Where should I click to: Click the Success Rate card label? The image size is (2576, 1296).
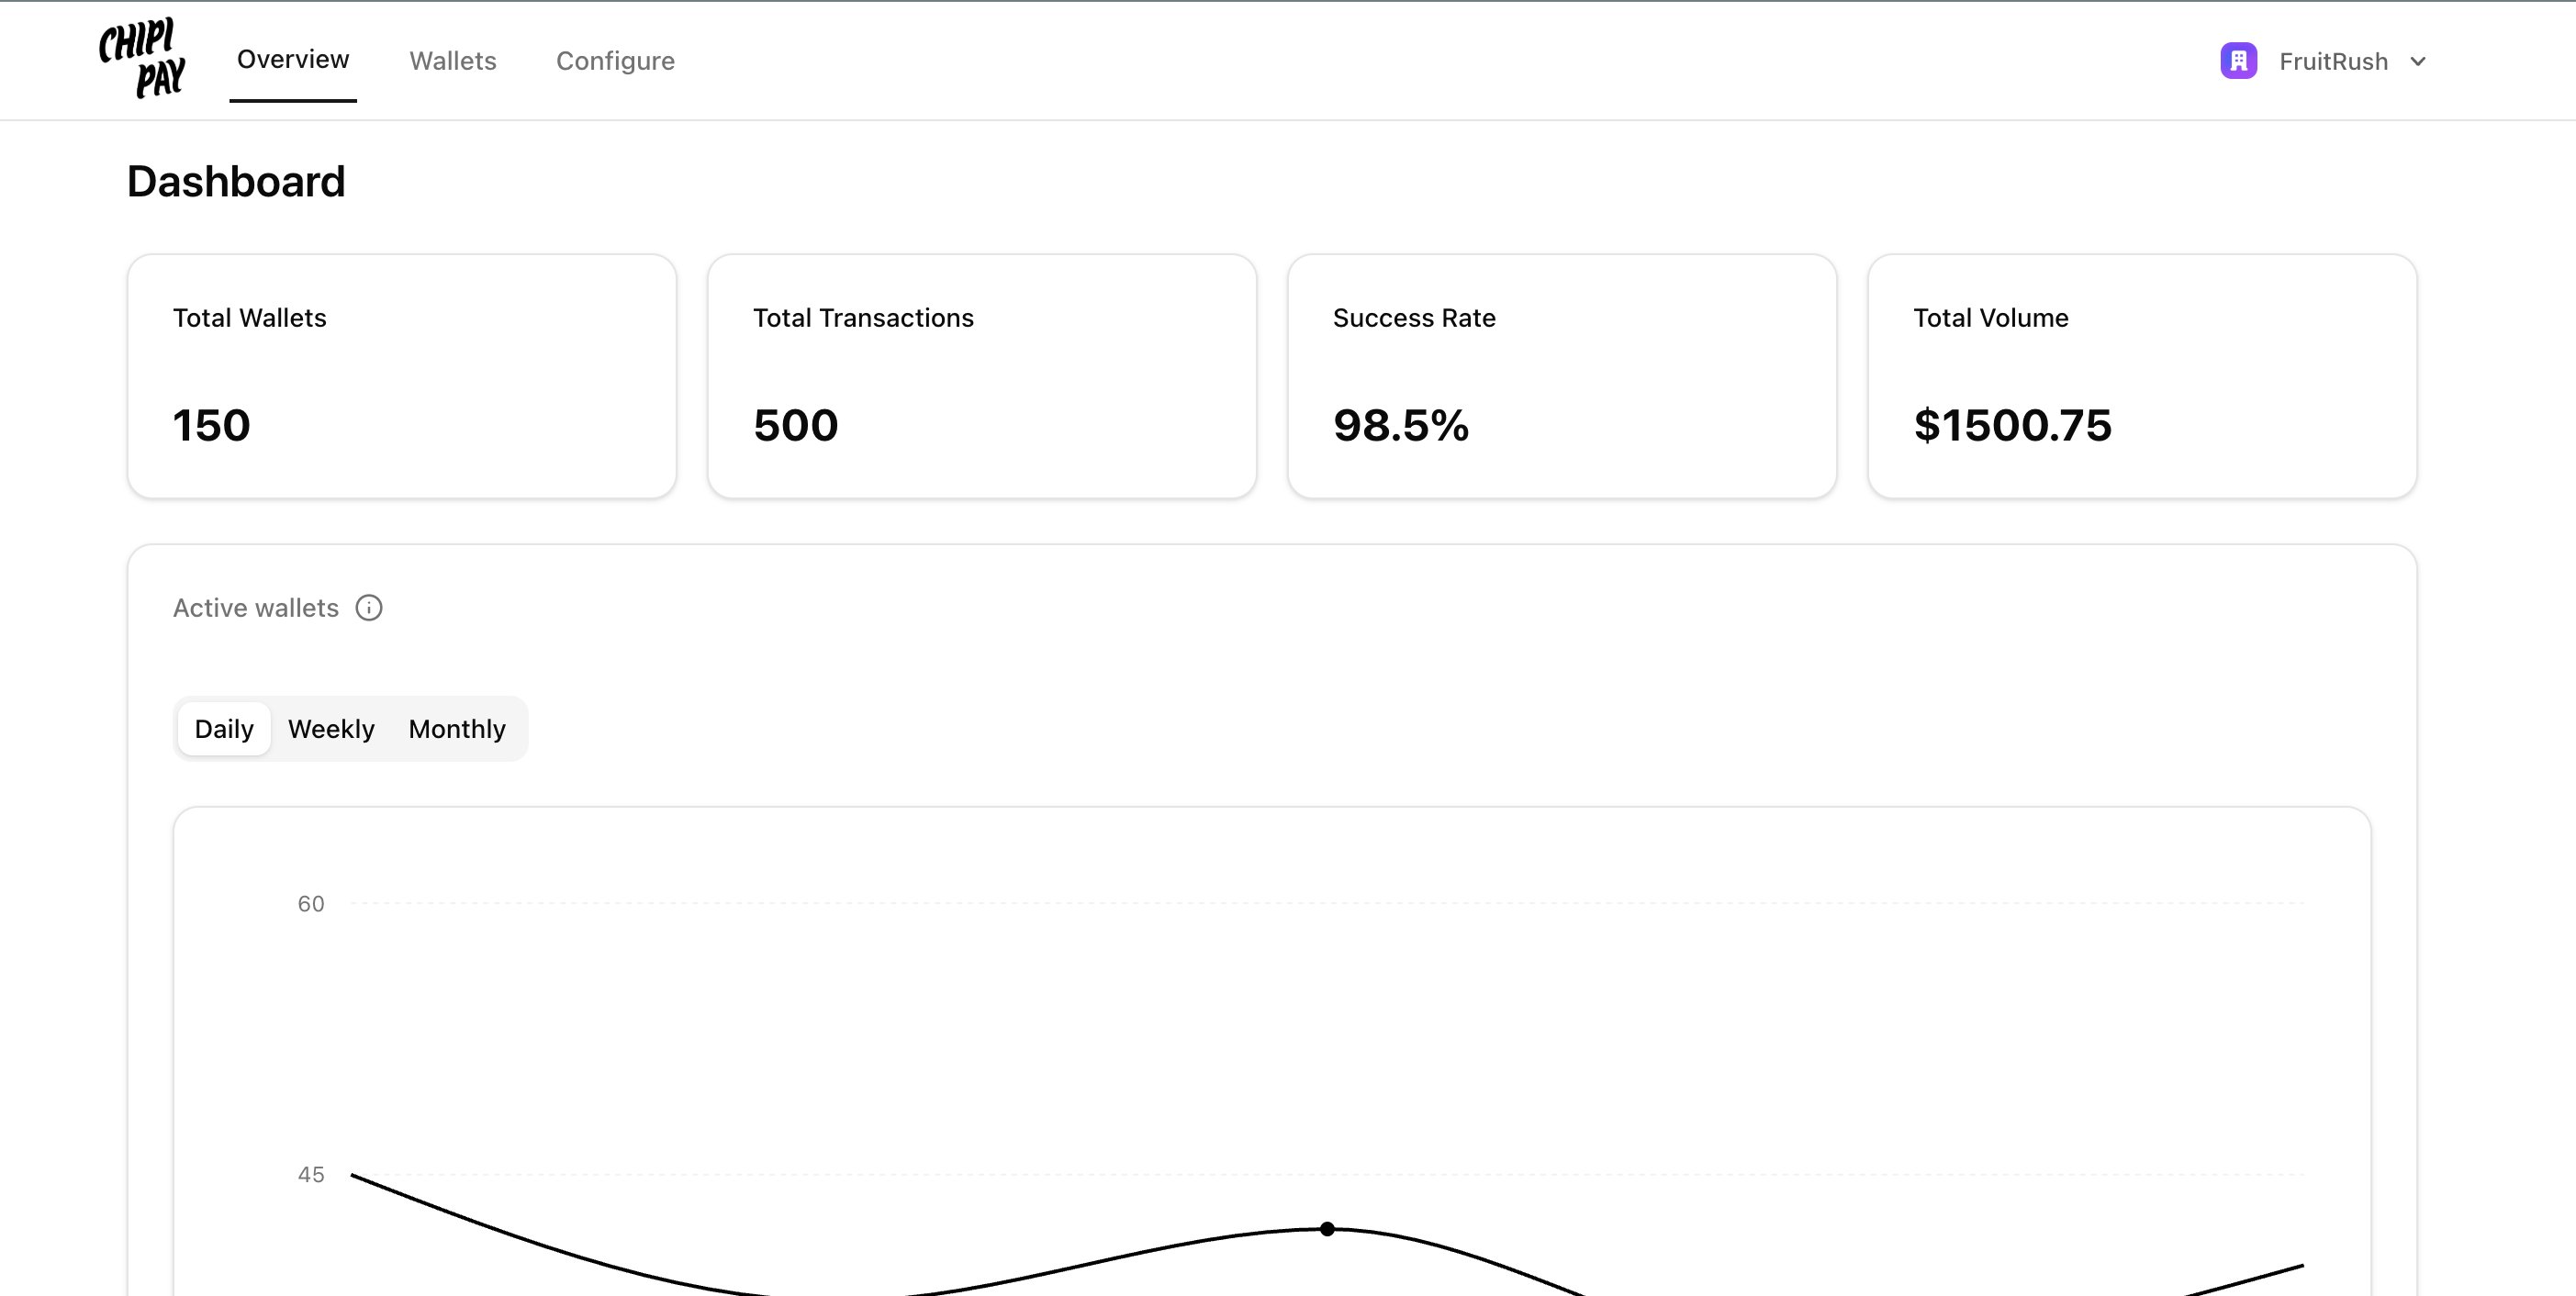click(1414, 318)
